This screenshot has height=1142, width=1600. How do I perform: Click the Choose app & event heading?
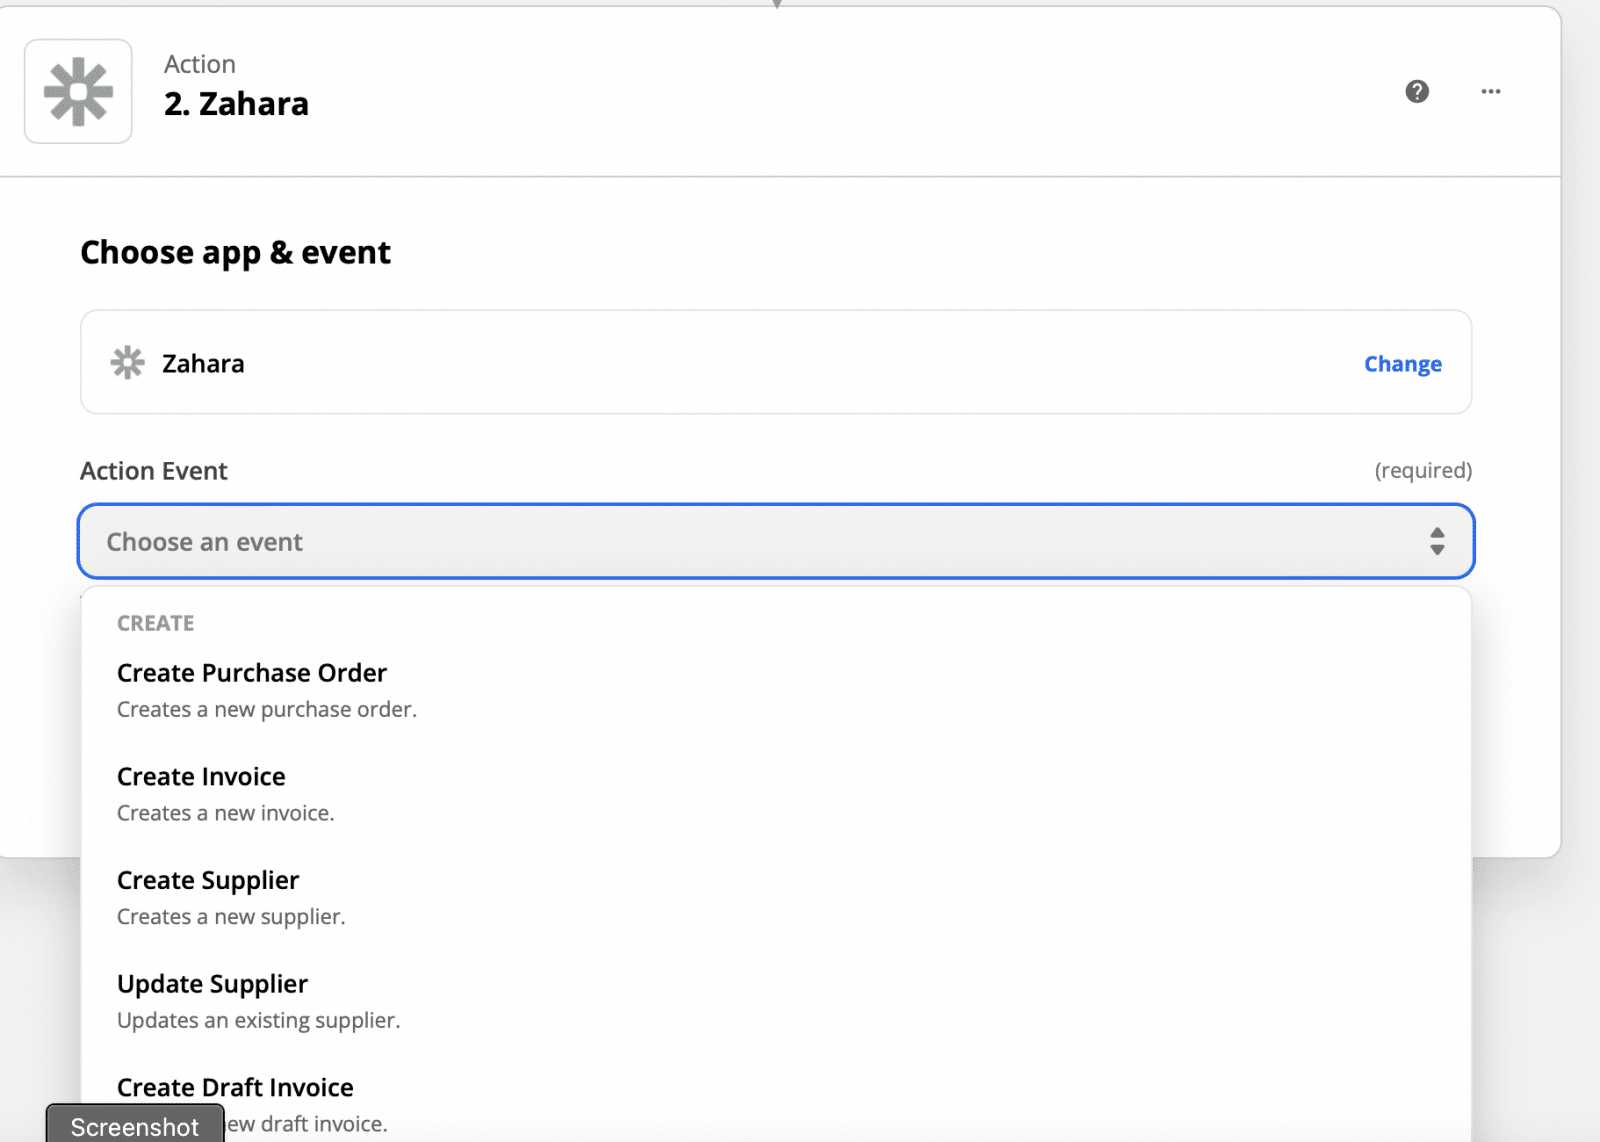(x=235, y=253)
